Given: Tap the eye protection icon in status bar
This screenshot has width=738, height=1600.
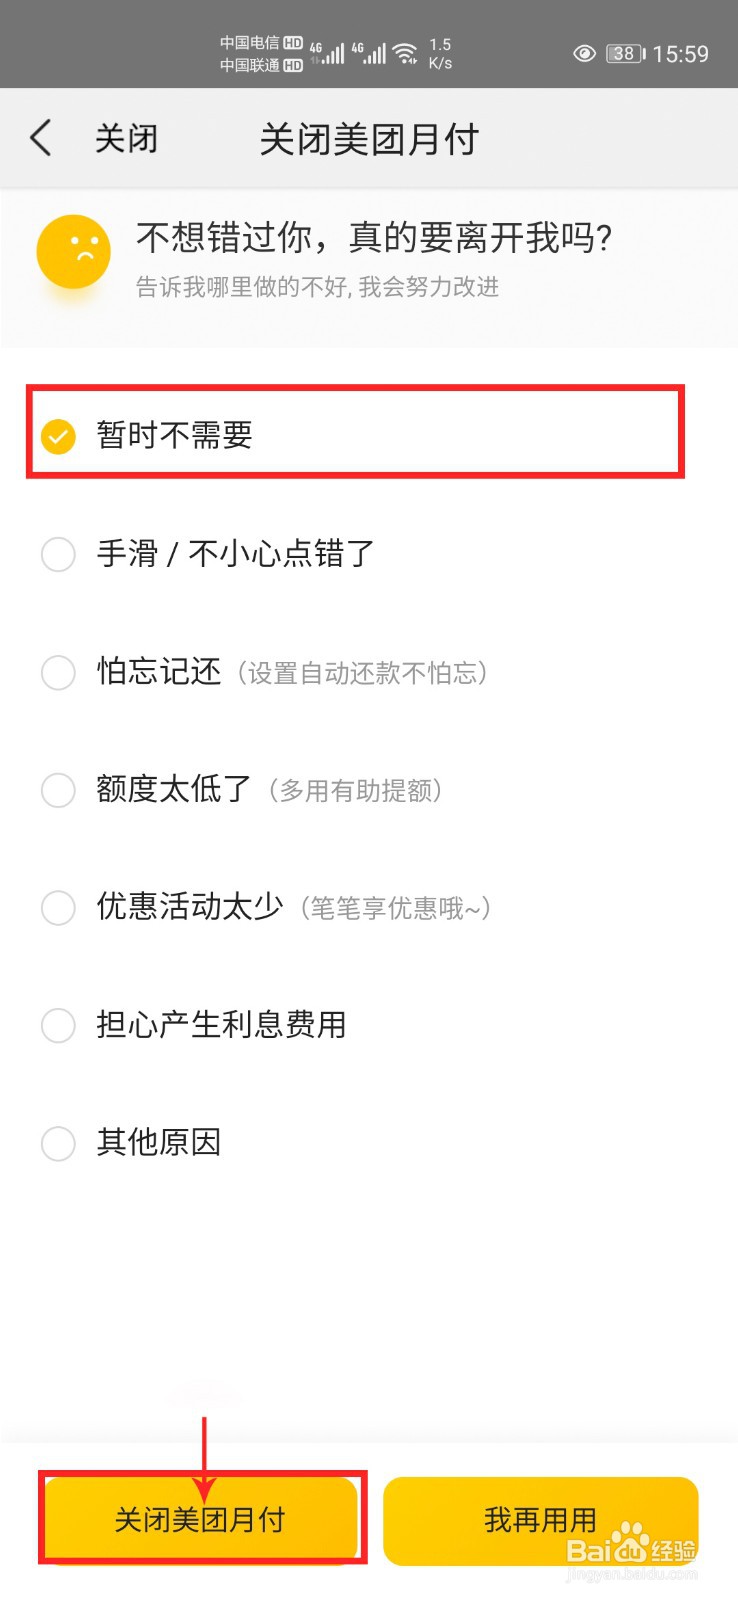Looking at the screenshot, I should [x=585, y=53].
